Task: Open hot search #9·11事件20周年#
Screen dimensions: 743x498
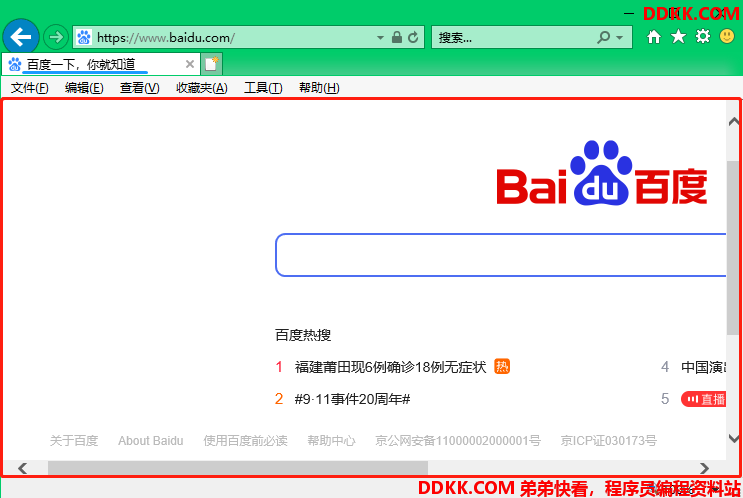Action: click(352, 399)
